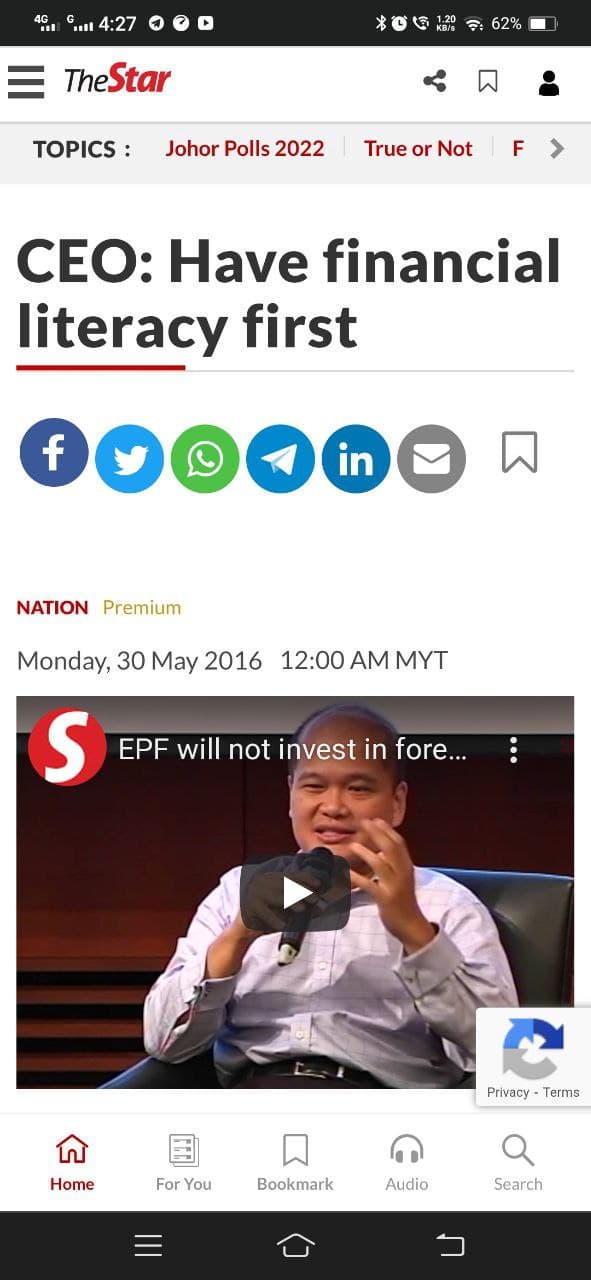Toggle the bookmark beside the share icons
591x1280 pixels.
pyautogui.click(x=519, y=452)
